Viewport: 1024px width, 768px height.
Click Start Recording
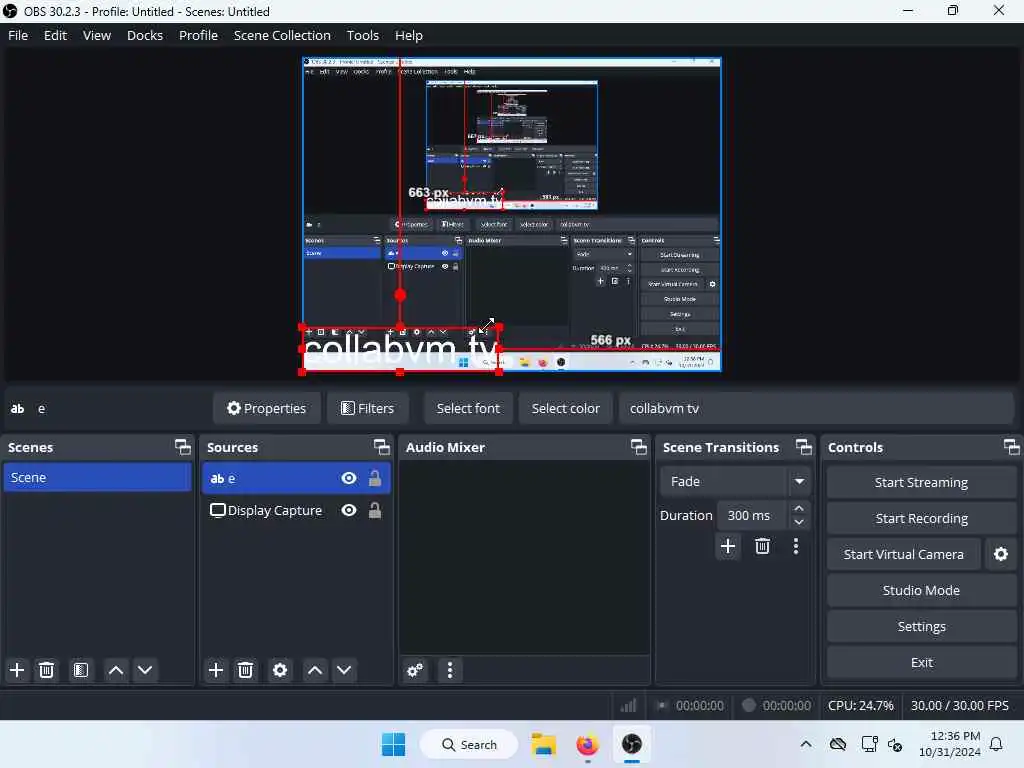(921, 518)
